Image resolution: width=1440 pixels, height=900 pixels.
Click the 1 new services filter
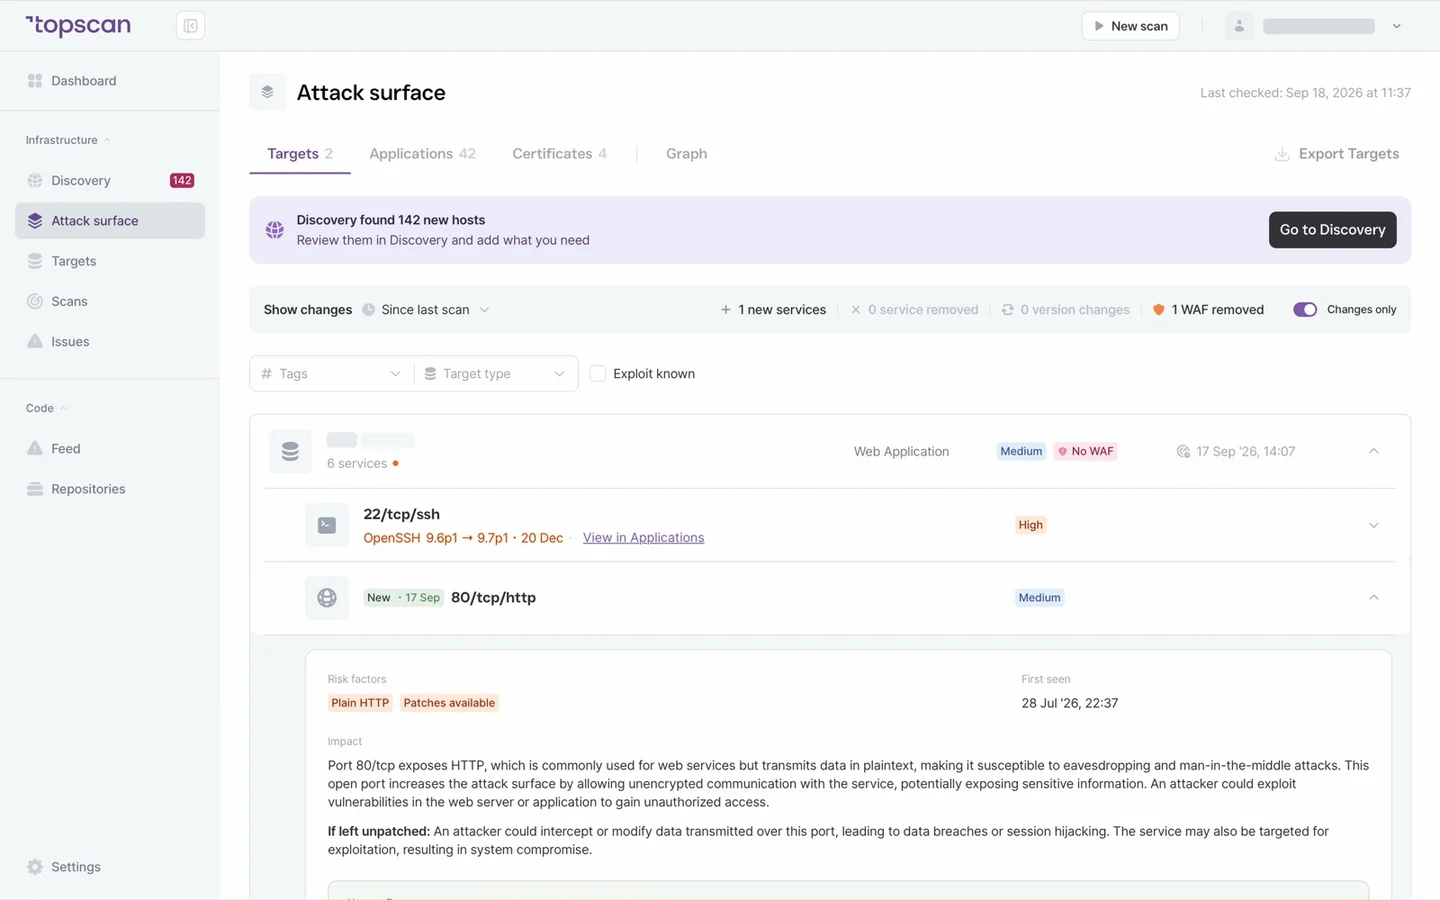pos(773,310)
